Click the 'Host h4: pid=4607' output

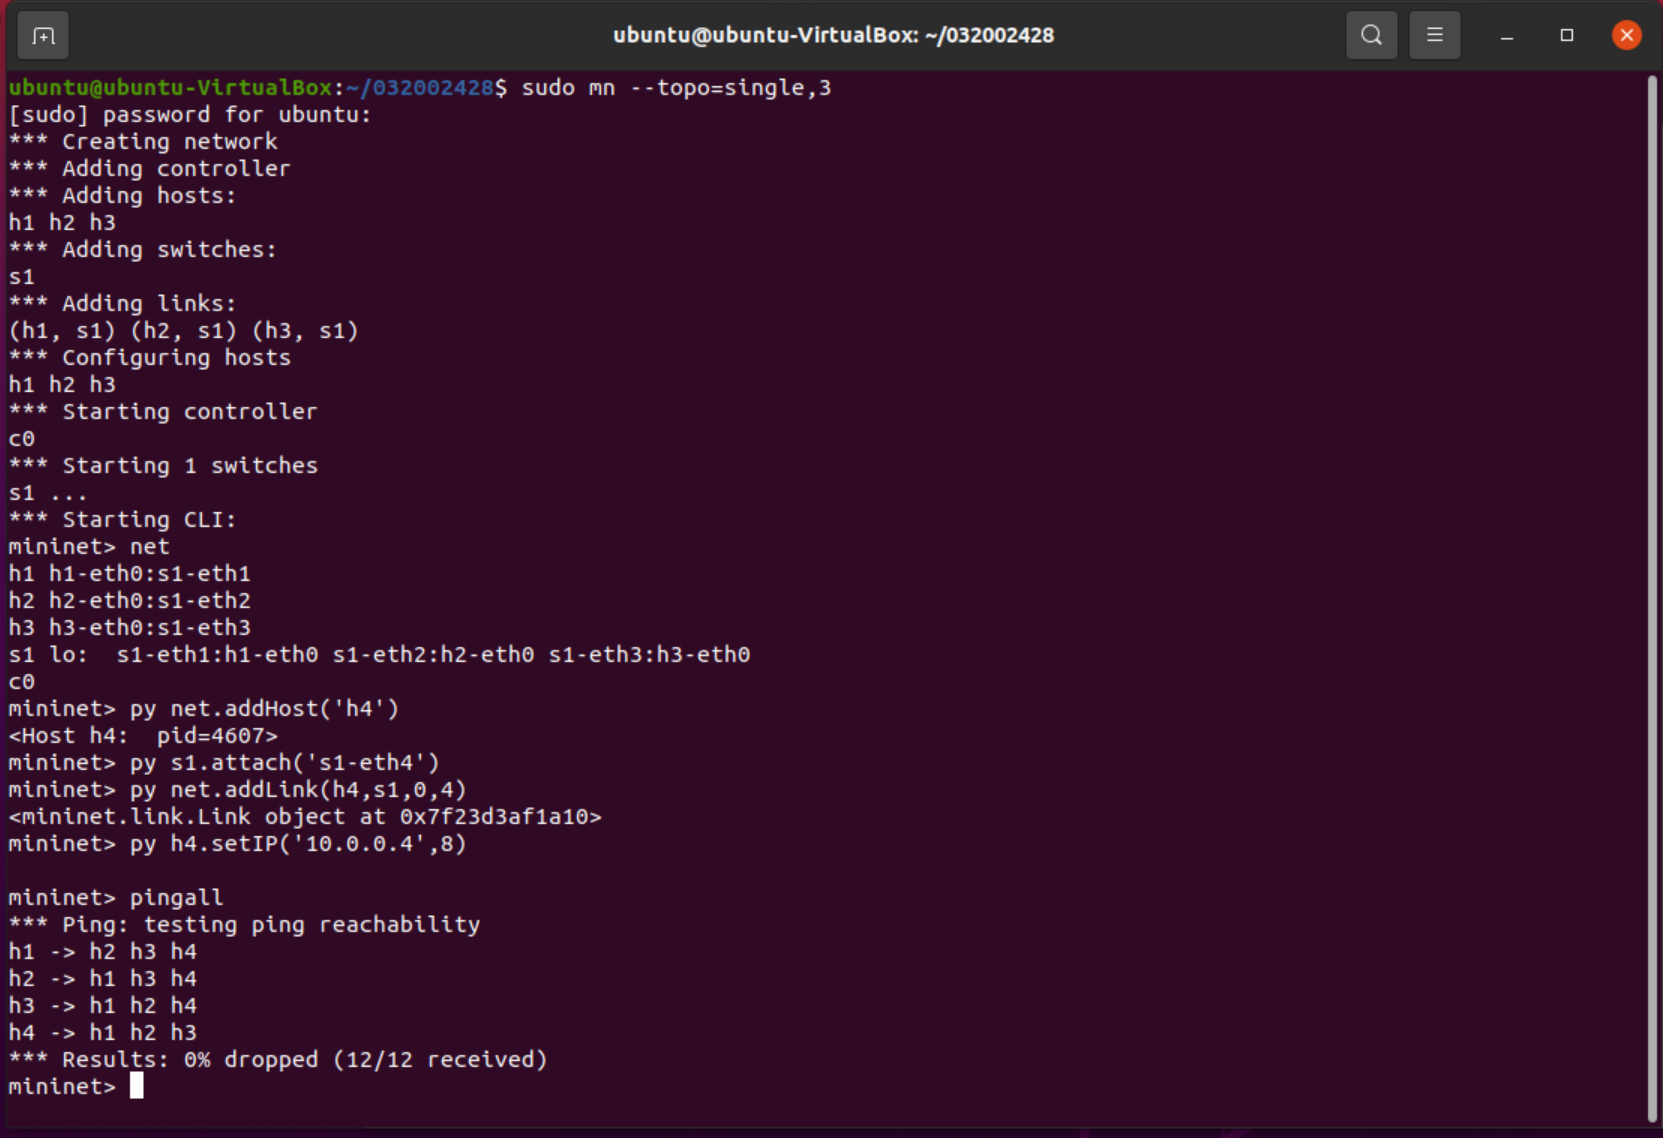point(143,735)
